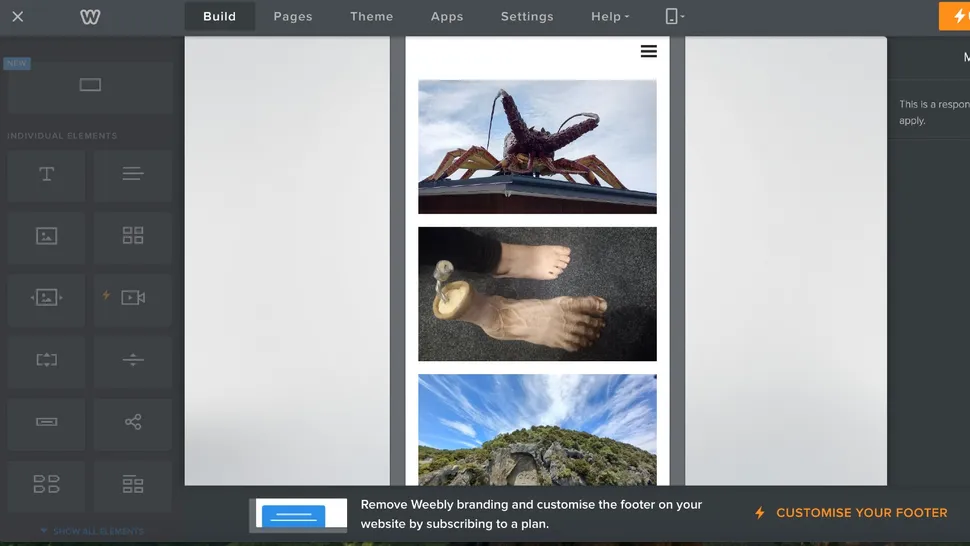
Task: Click the orange lightning upgrade button
Action: tap(955, 16)
